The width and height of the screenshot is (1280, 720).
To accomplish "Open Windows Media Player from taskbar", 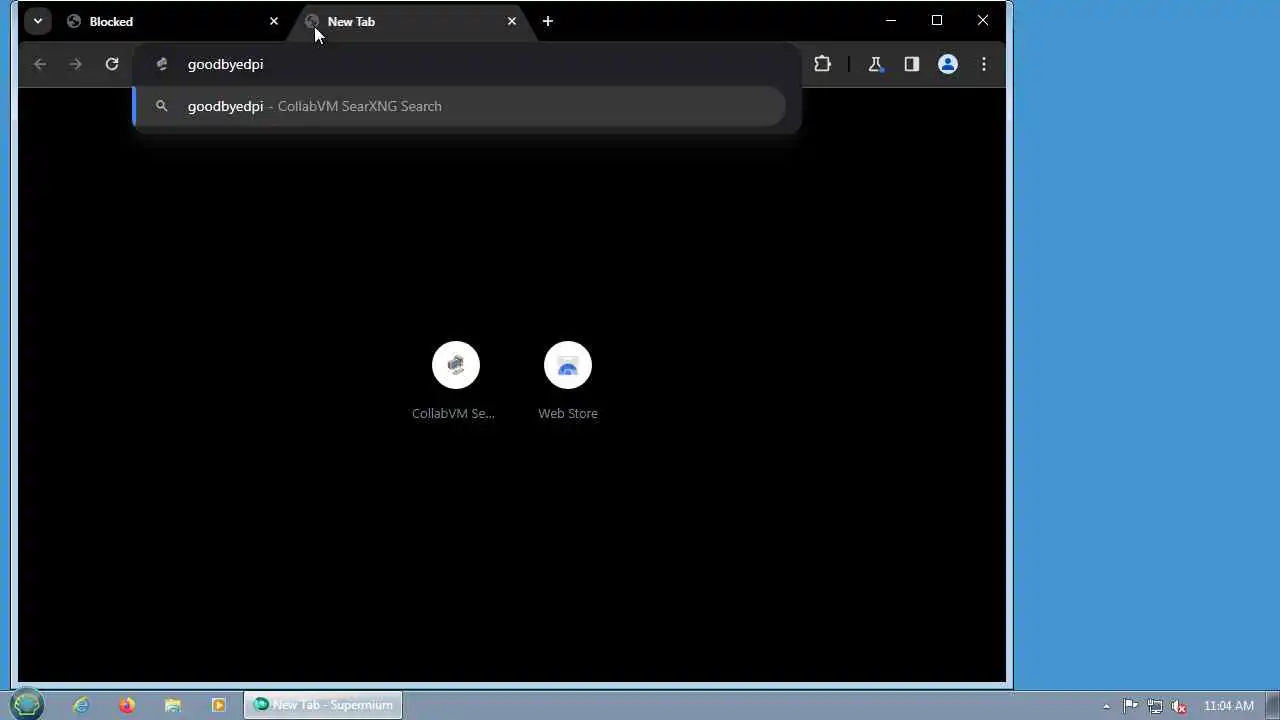I will [x=219, y=705].
